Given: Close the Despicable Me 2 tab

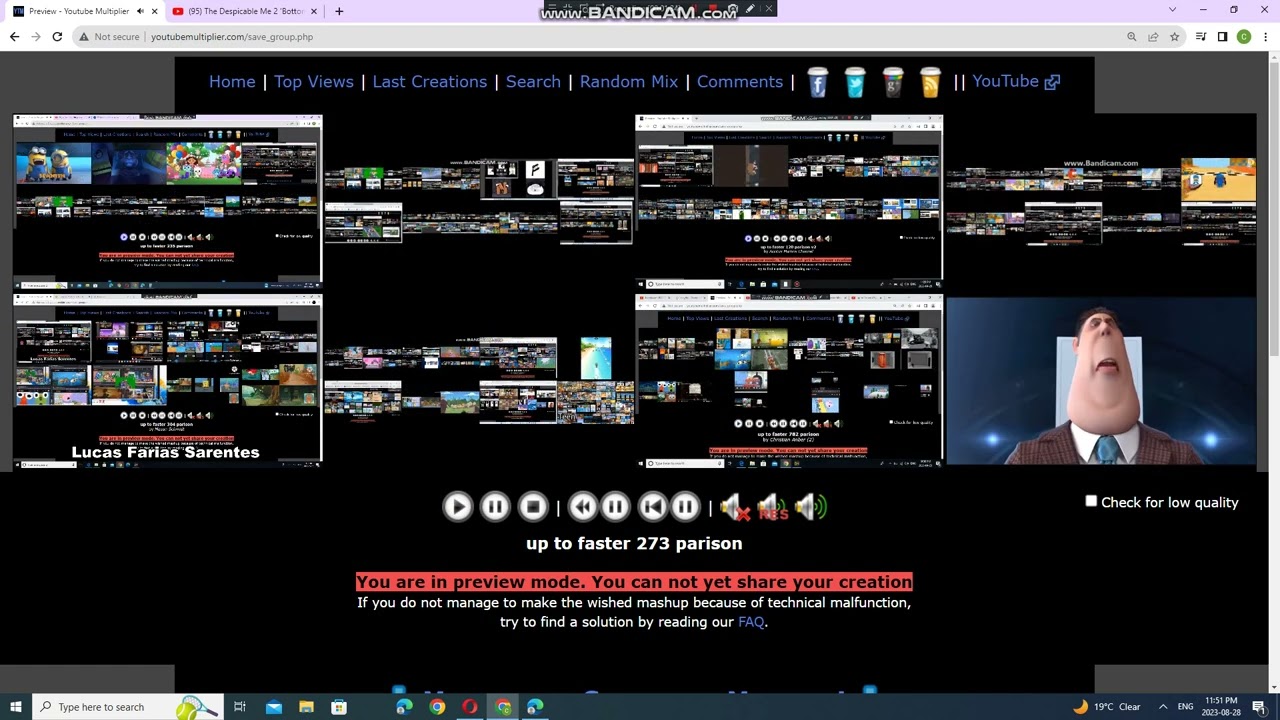Looking at the screenshot, I should point(314,11).
